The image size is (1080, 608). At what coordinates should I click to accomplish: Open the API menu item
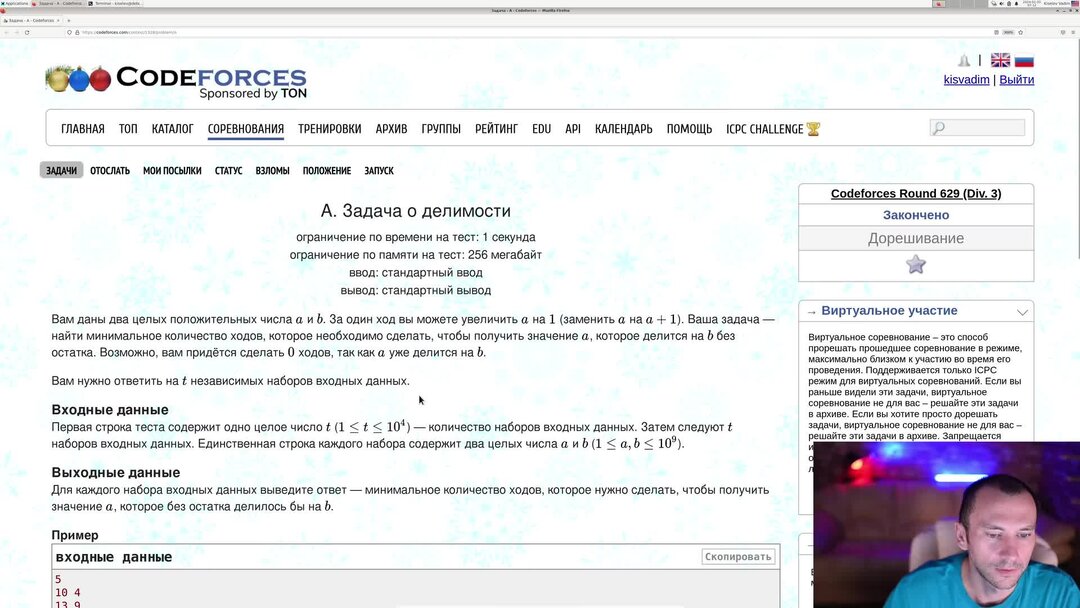click(572, 129)
